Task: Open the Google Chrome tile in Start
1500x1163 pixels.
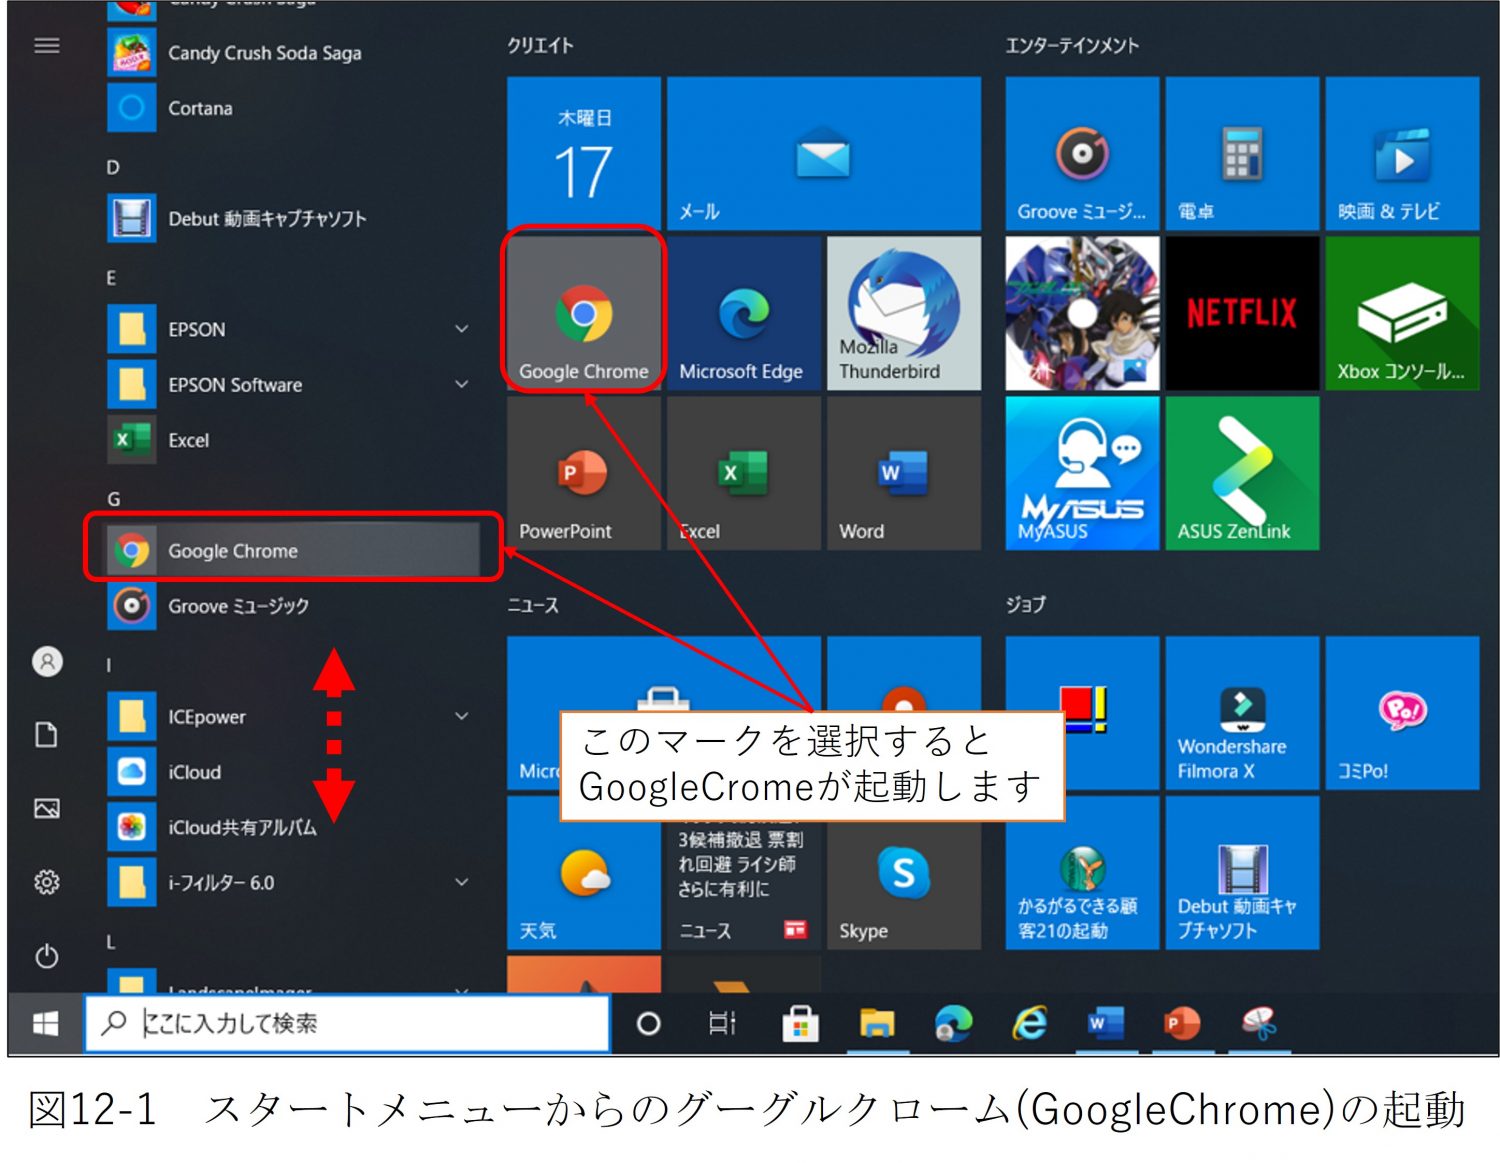Action: [x=583, y=313]
